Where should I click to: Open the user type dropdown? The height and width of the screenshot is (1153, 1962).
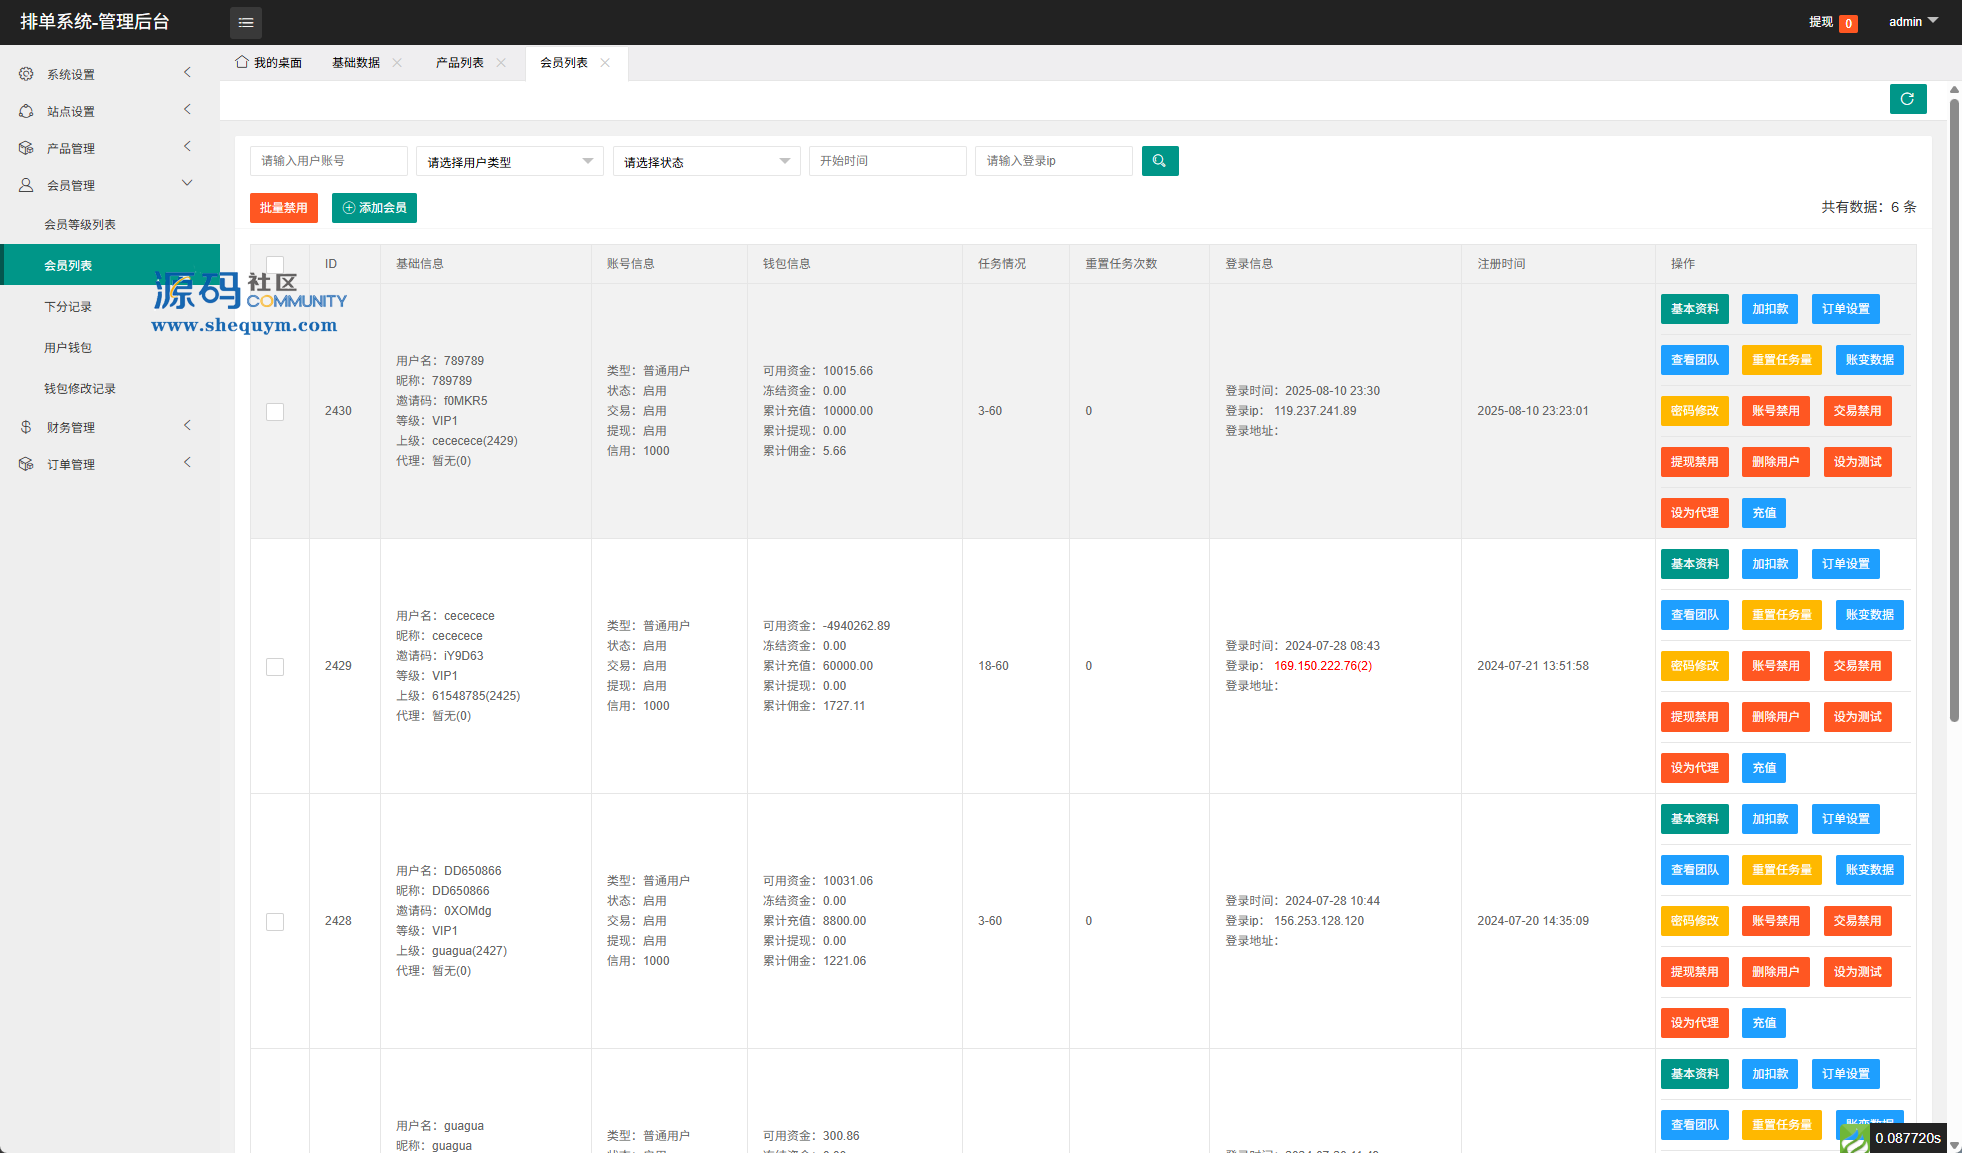click(509, 161)
